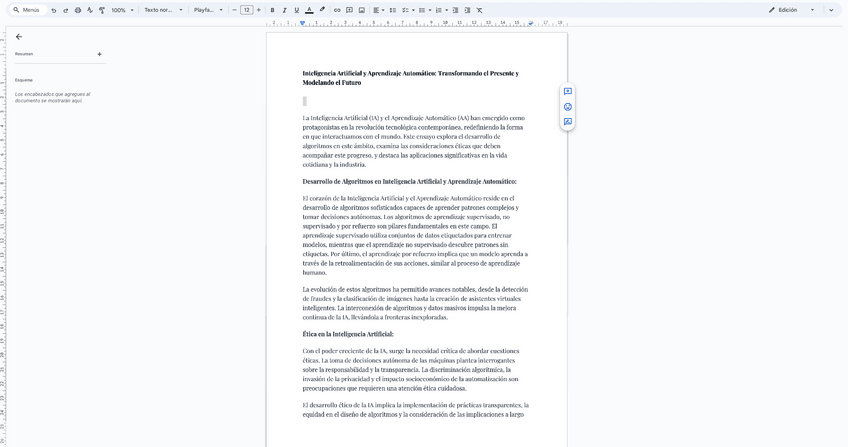The height and width of the screenshot is (447, 848).
Task: Clear text formatting
Action: [x=479, y=10]
